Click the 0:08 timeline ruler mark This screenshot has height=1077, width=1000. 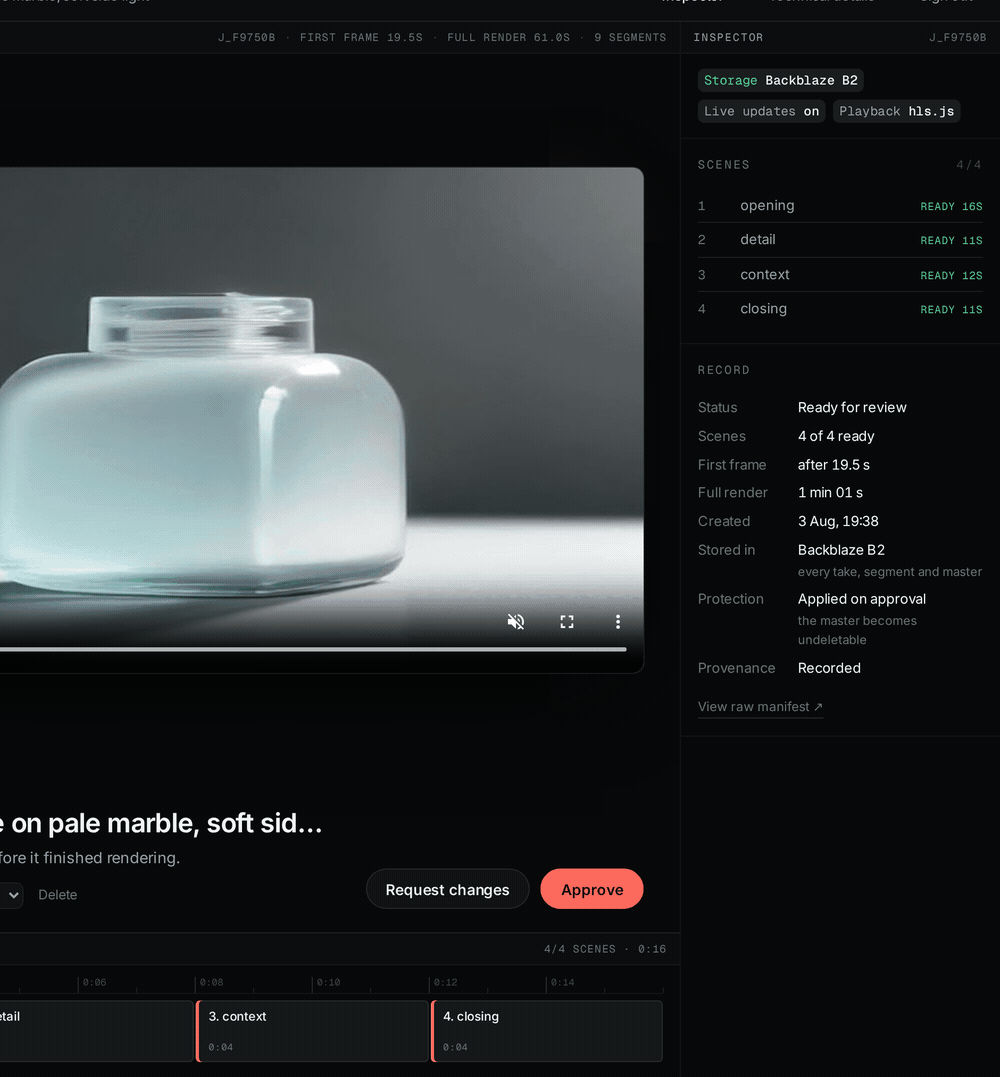point(211,982)
